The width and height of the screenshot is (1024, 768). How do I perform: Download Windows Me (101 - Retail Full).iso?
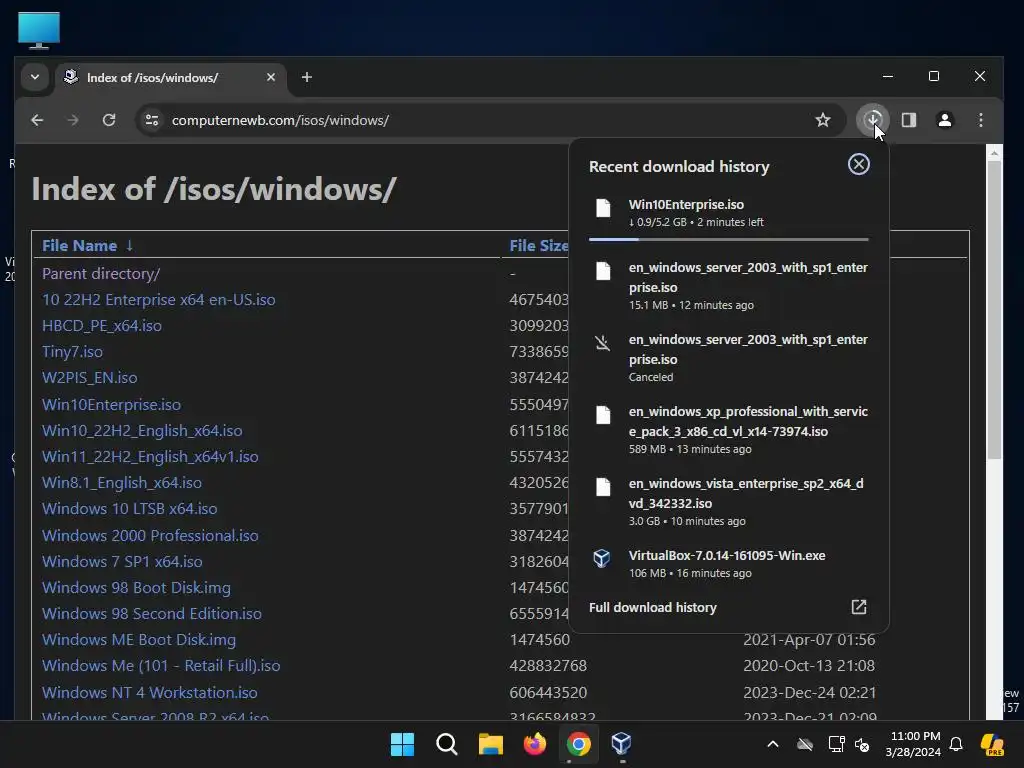point(161,666)
